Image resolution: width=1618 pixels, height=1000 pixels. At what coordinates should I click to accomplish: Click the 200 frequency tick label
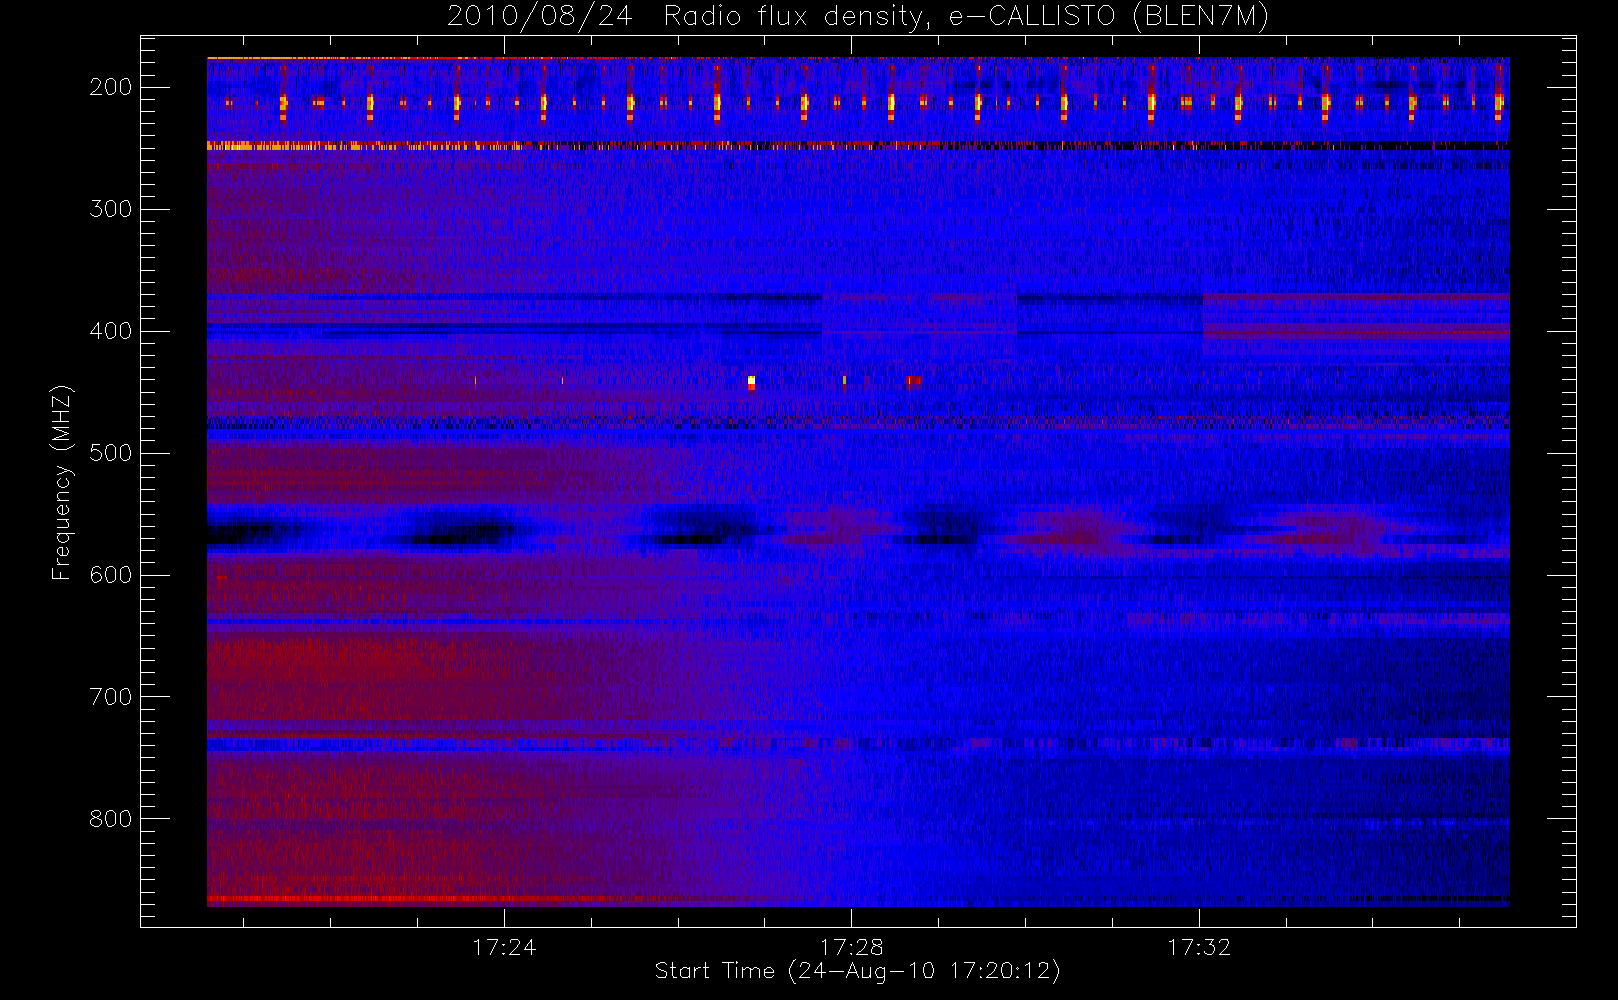[x=110, y=87]
